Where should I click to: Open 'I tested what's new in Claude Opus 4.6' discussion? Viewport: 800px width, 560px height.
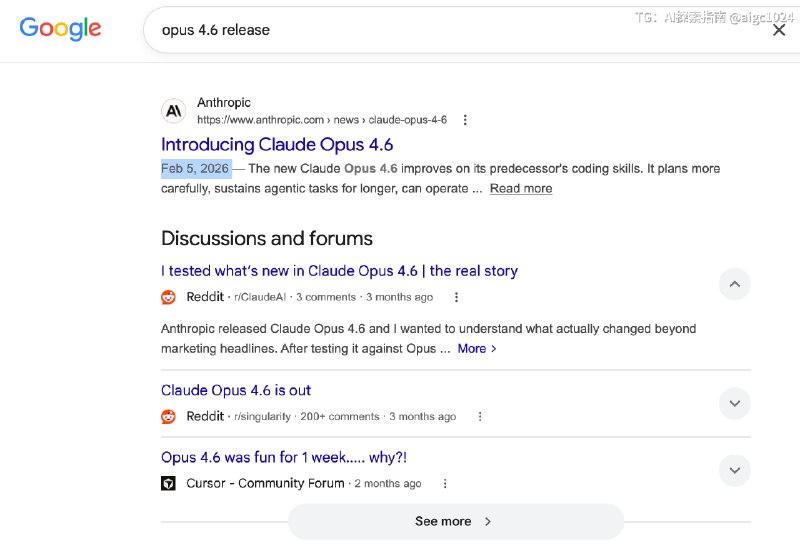point(339,271)
